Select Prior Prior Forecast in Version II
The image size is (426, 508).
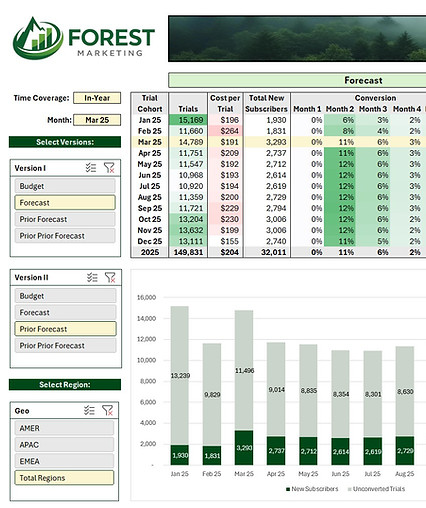(x=65, y=345)
